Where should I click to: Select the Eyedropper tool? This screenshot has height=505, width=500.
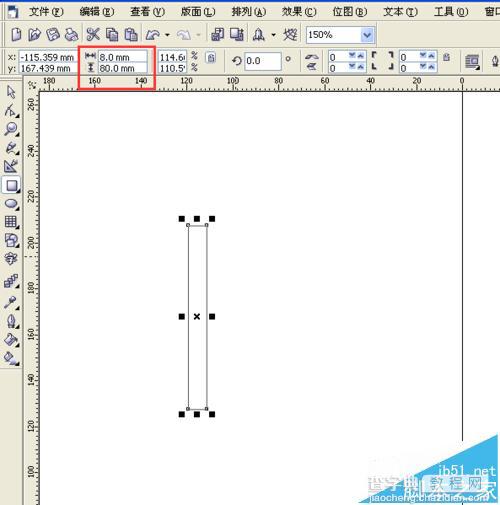pos(11,302)
